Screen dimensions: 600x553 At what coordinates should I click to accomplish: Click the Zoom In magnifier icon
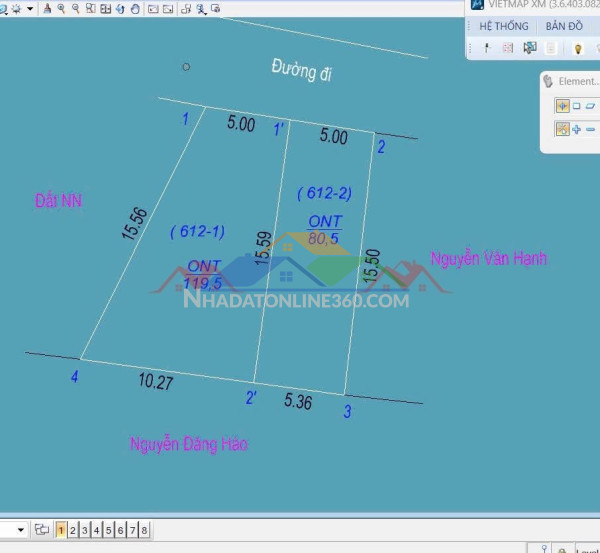click(x=61, y=8)
